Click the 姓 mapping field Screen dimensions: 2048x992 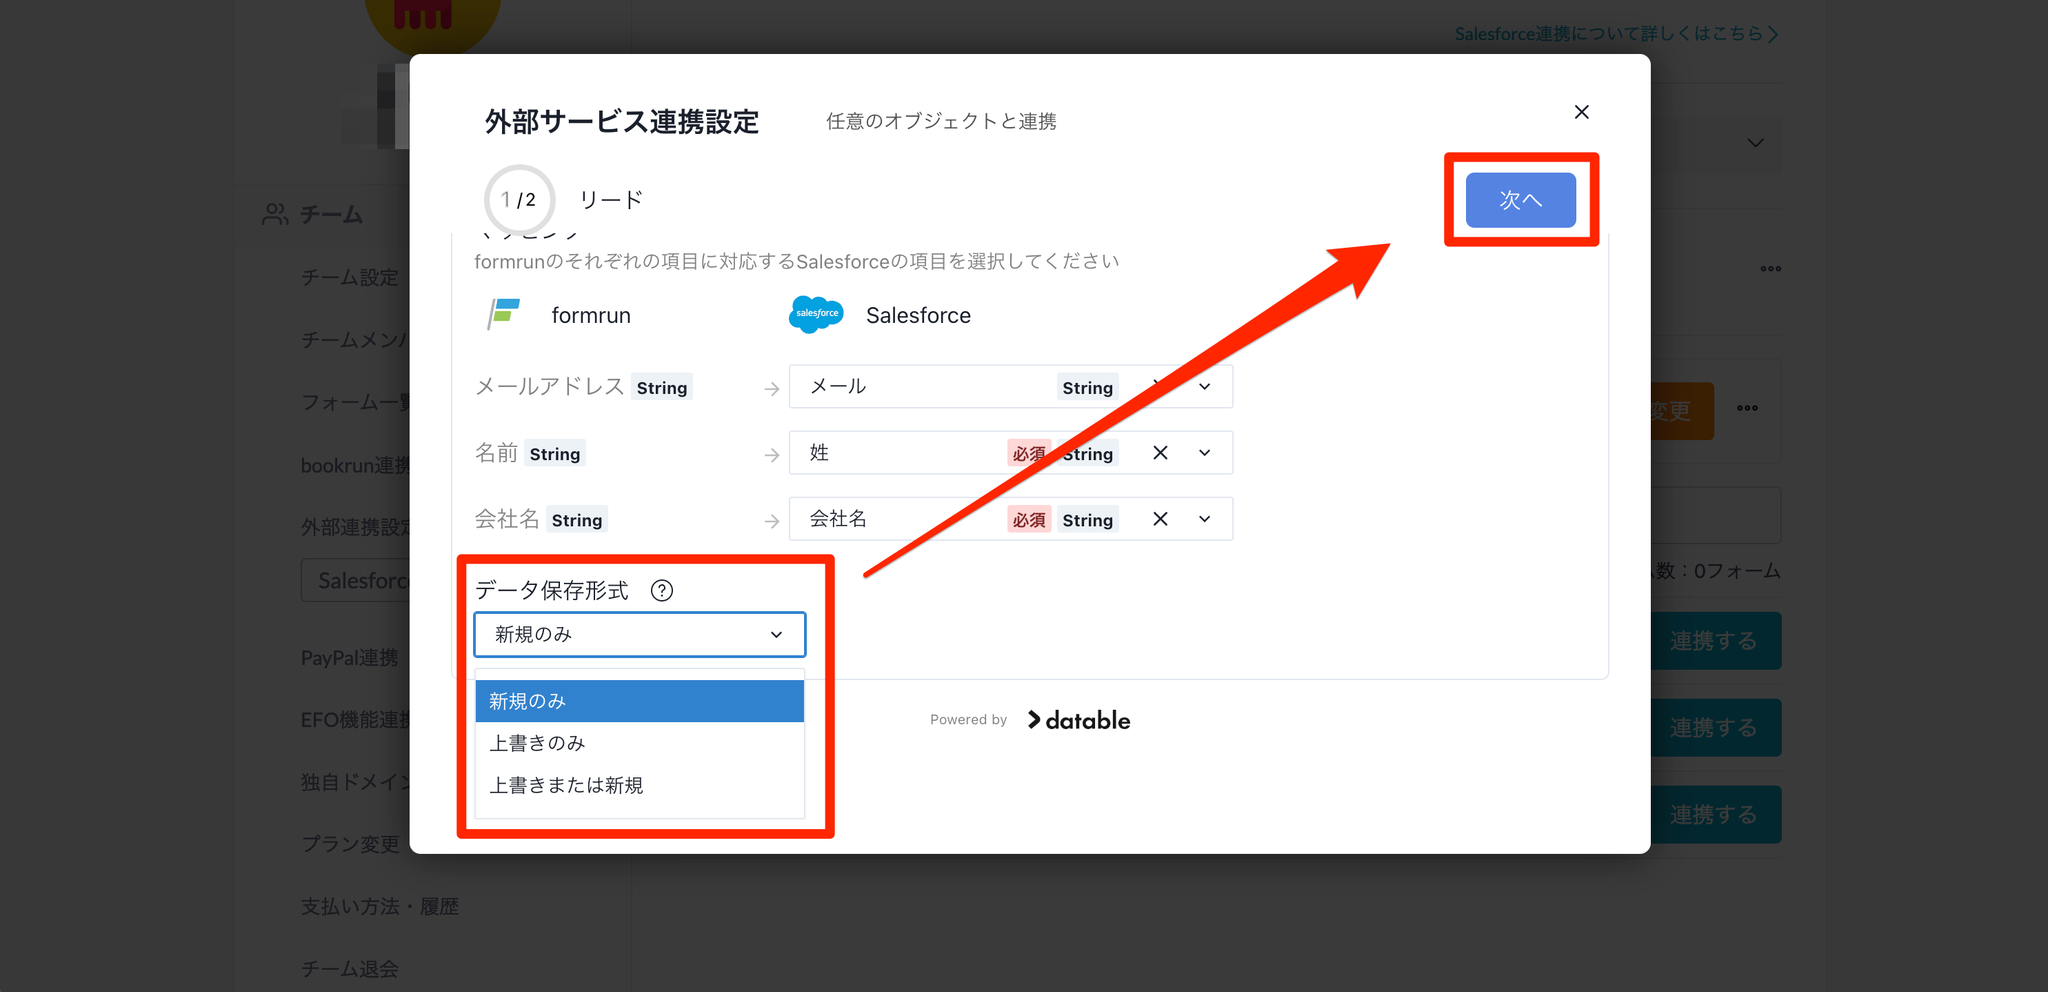coord(1011,453)
